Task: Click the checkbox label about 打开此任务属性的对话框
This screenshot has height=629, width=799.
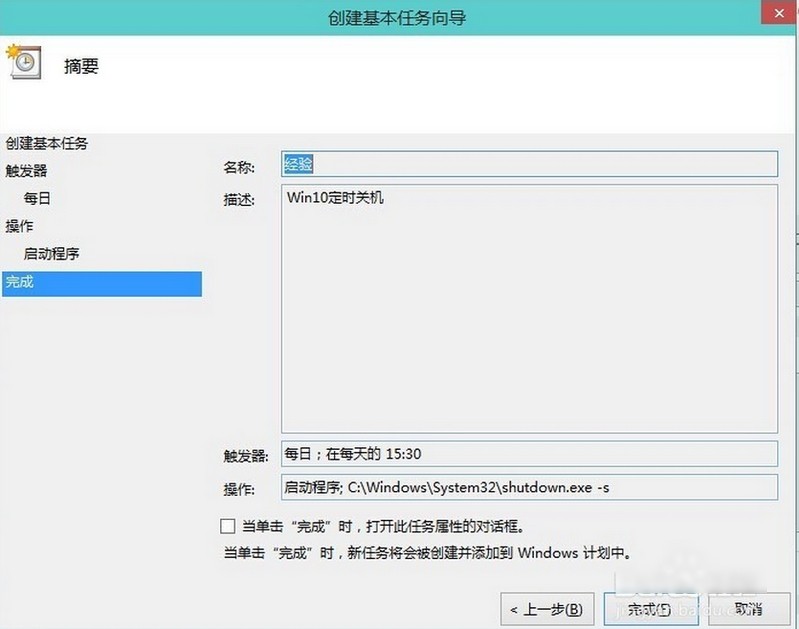Action: point(384,527)
